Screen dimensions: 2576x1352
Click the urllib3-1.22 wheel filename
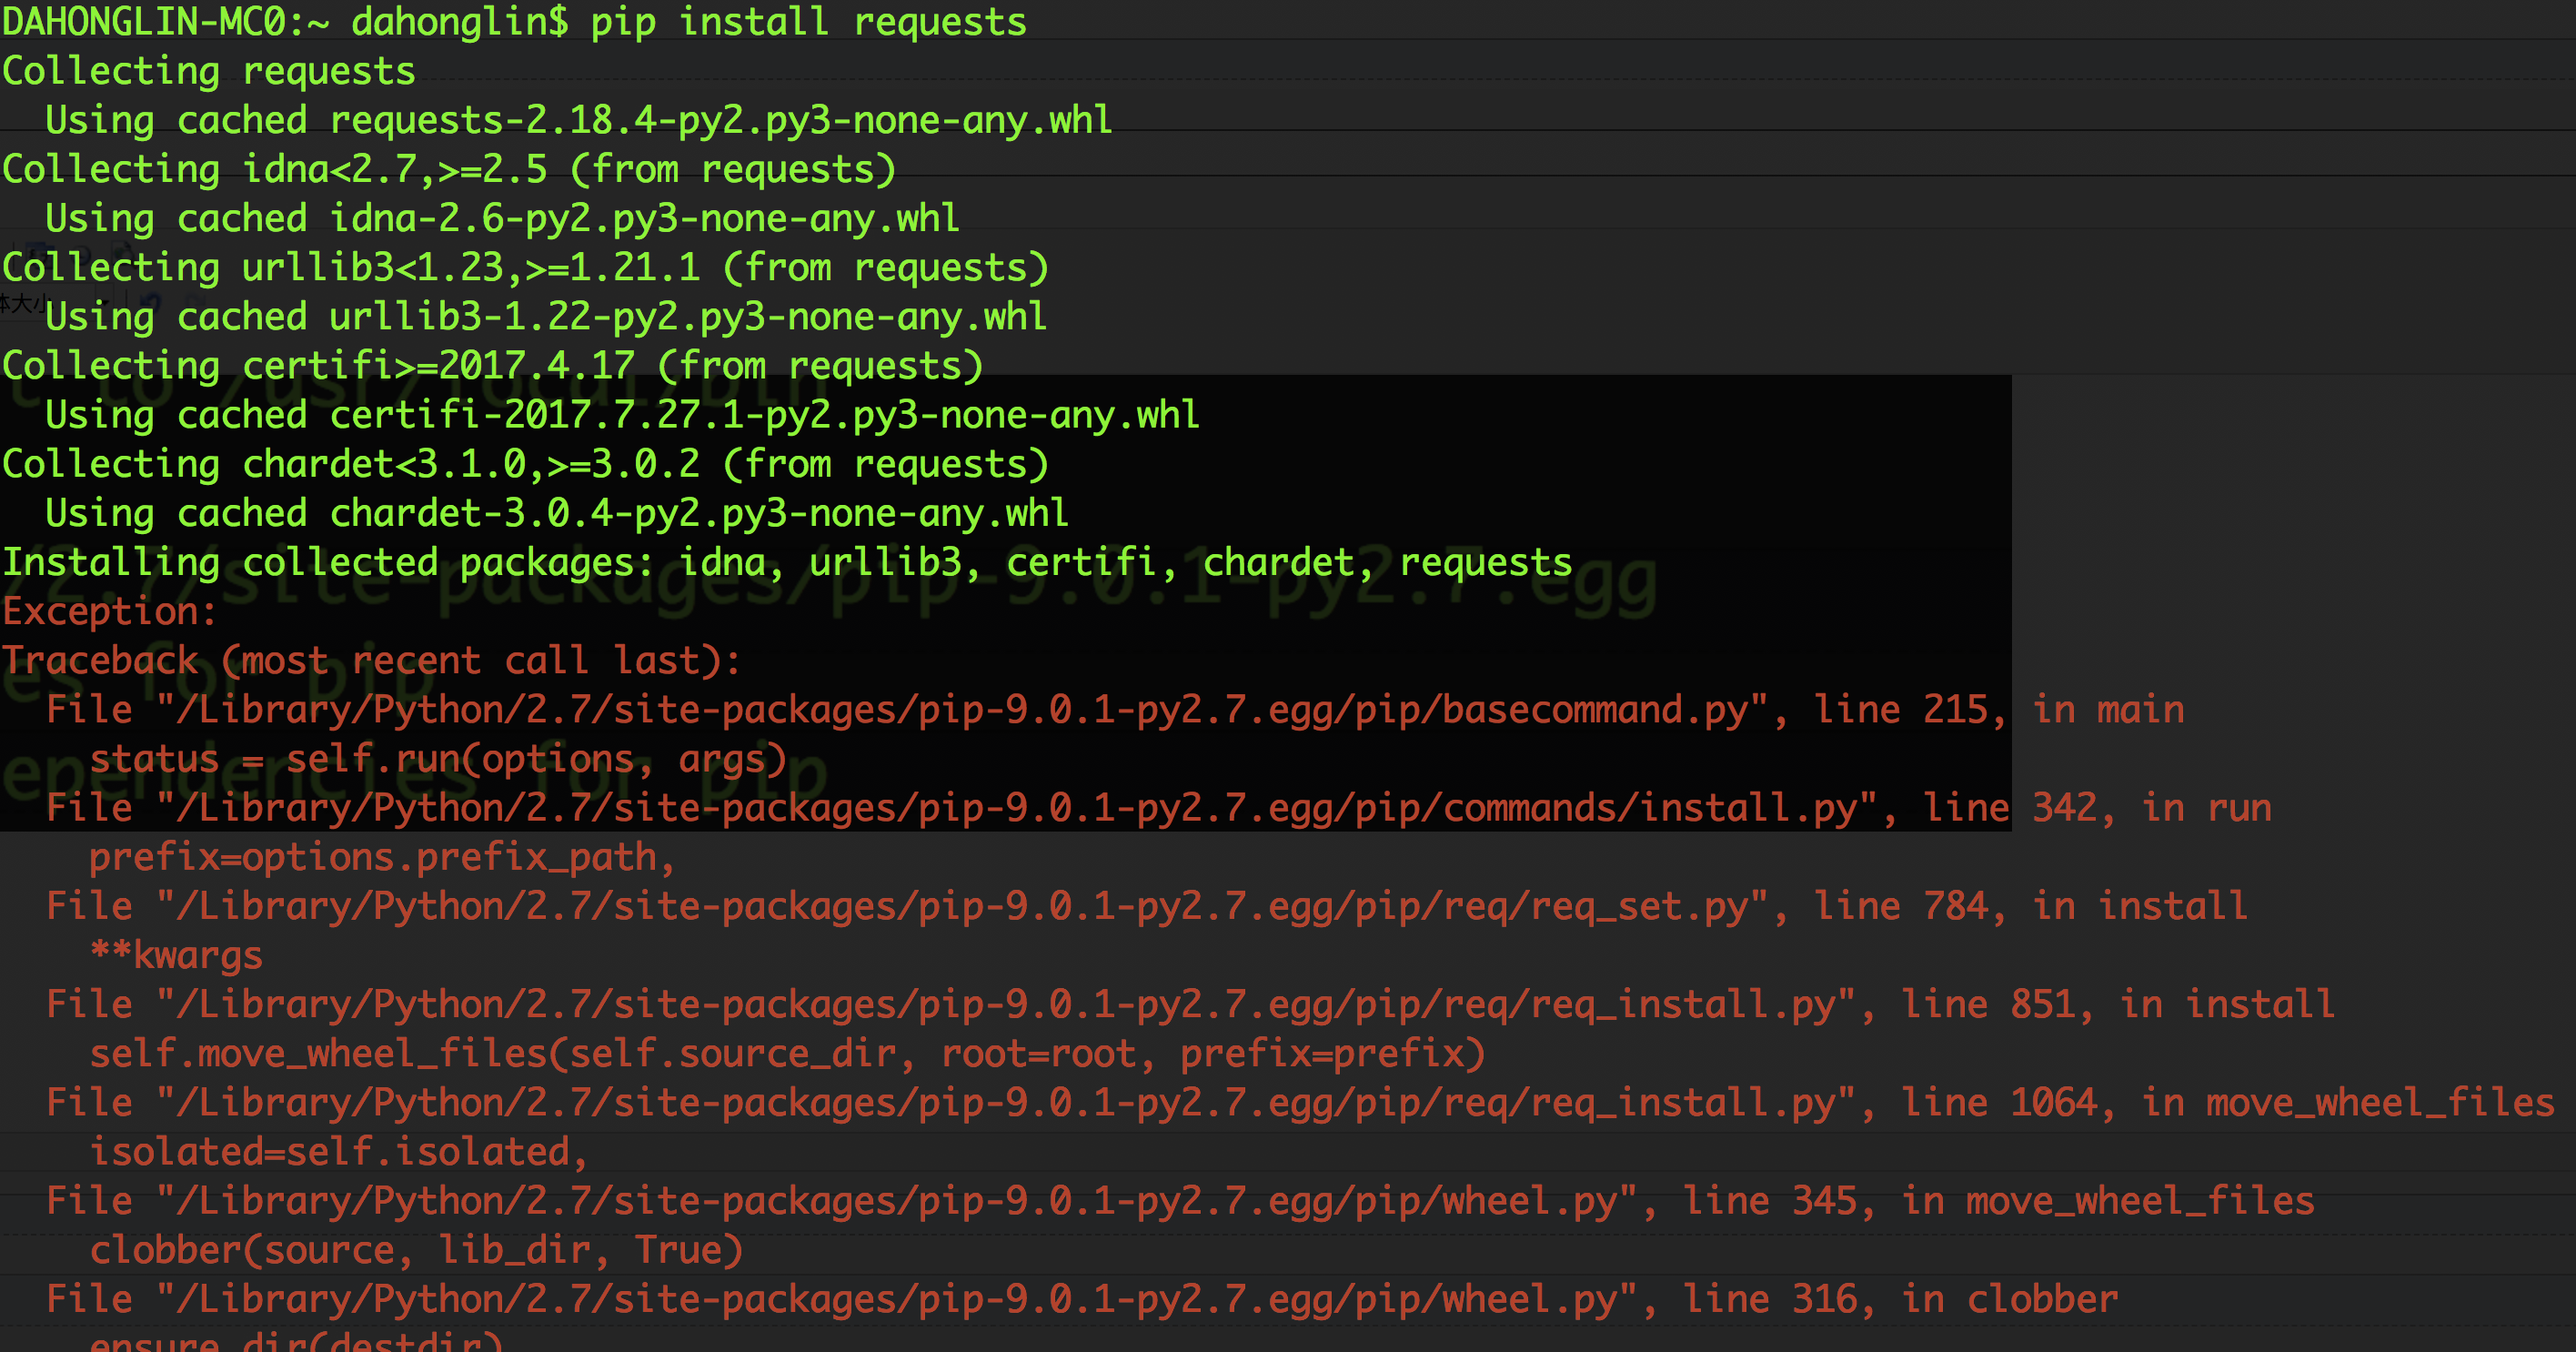(688, 316)
